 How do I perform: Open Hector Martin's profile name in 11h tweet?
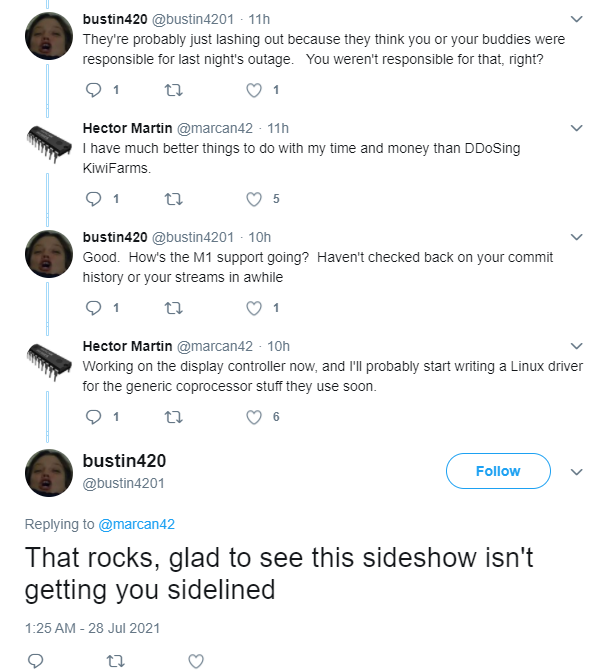coord(127,128)
